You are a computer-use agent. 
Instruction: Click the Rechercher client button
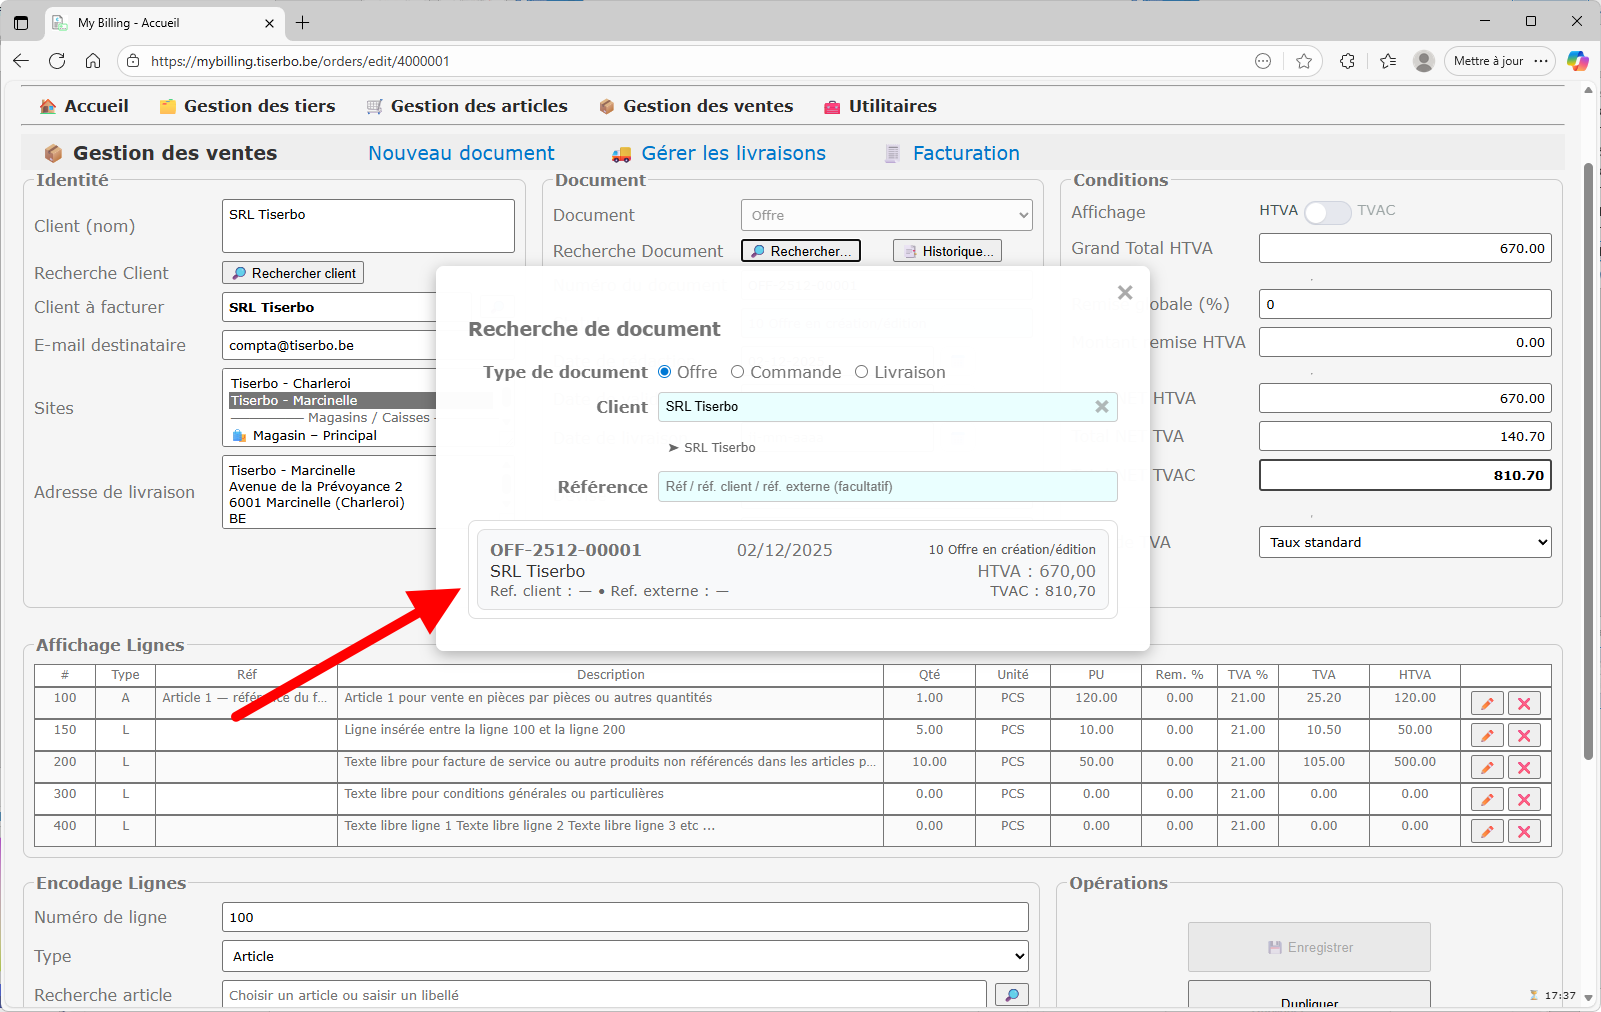[x=293, y=273]
